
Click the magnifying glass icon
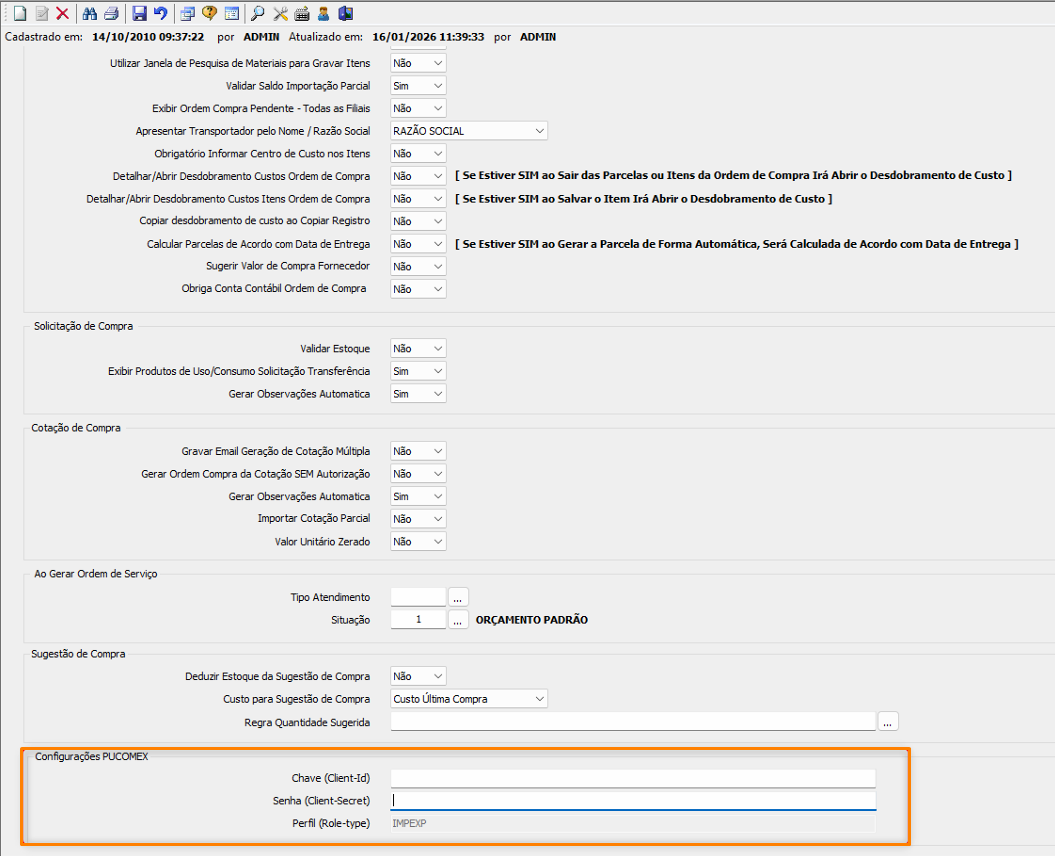coord(257,14)
